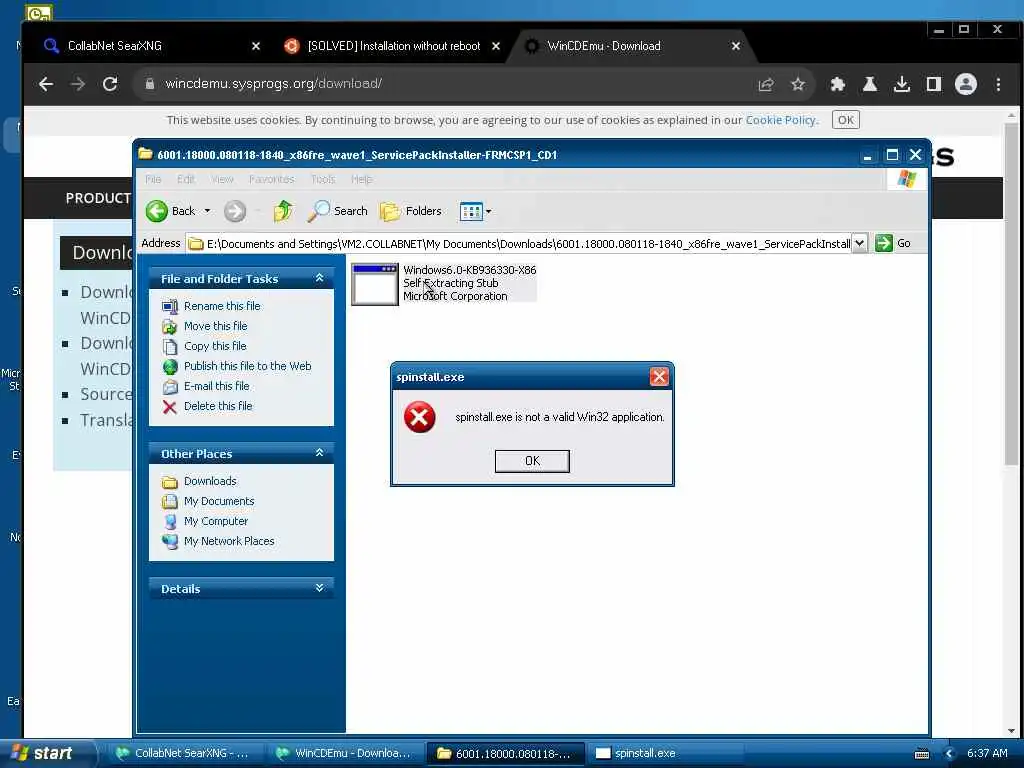Open My Network Places link
Image resolution: width=1024 pixels, height=768 pixels.
click(229, 541)
